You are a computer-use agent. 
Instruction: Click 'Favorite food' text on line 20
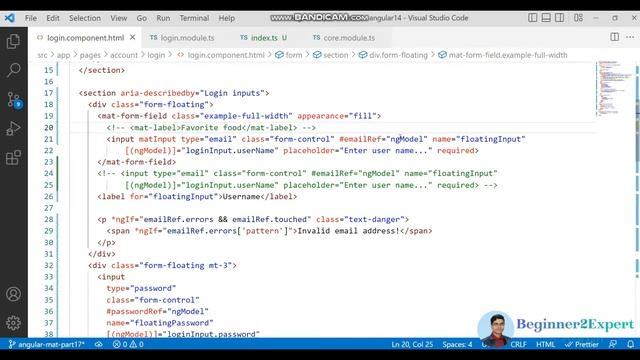coord(211,127)
